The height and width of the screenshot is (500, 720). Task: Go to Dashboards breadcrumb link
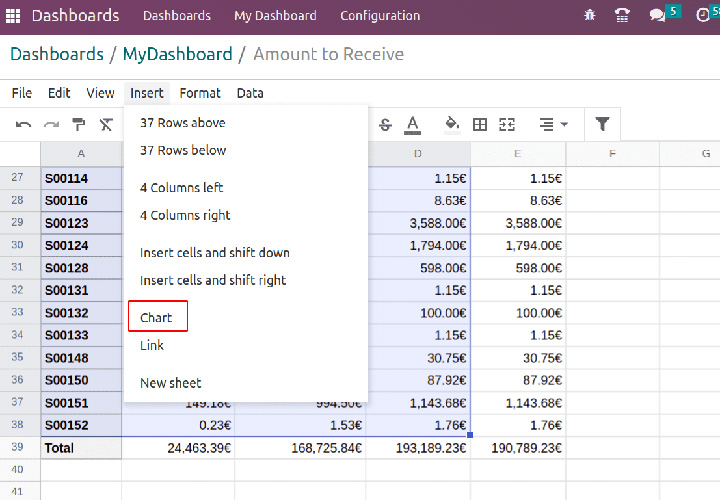[57, 54]
